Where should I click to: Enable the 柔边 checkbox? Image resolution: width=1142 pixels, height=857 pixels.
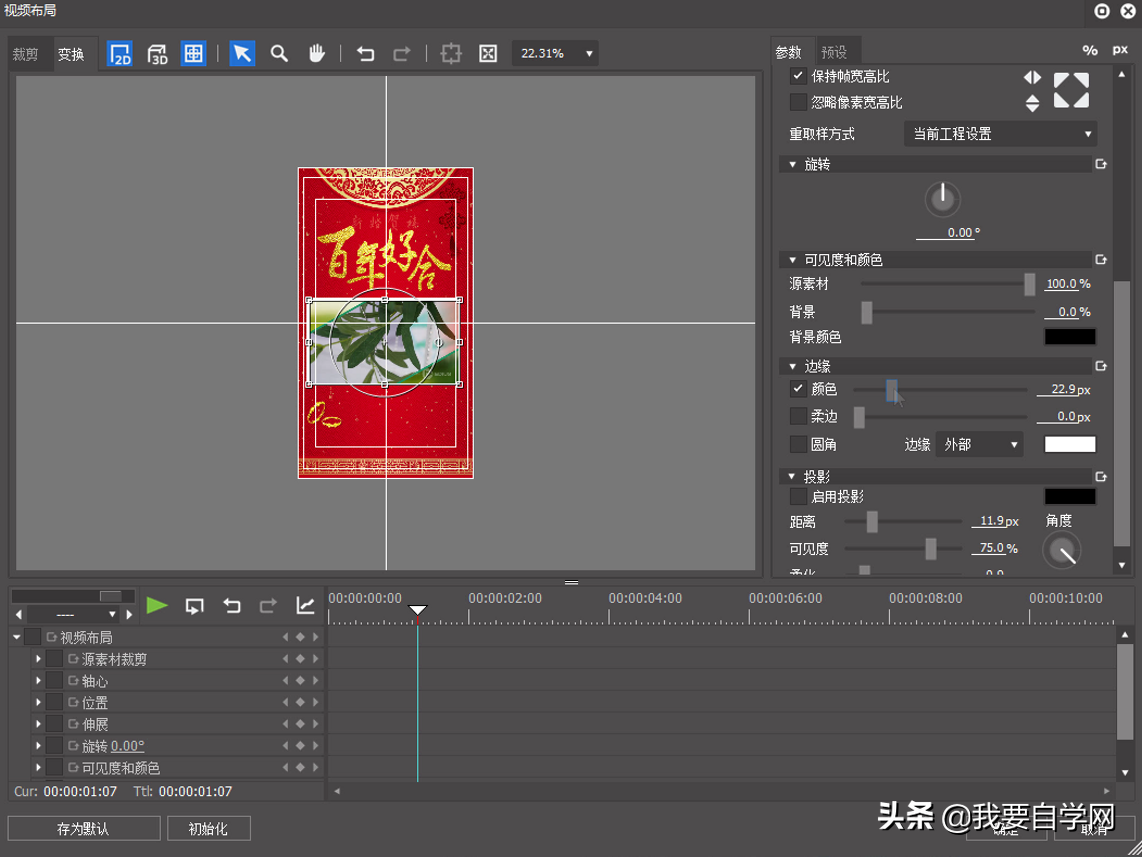[798, 416]
